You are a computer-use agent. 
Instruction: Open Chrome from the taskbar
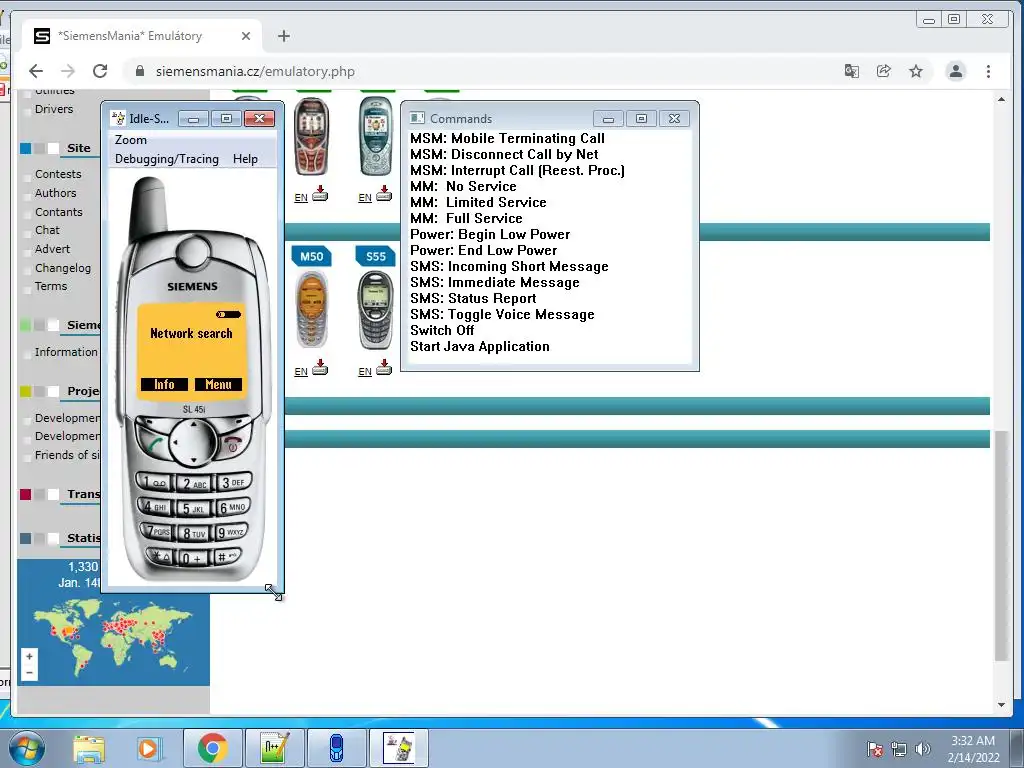[x=212, y=748]
